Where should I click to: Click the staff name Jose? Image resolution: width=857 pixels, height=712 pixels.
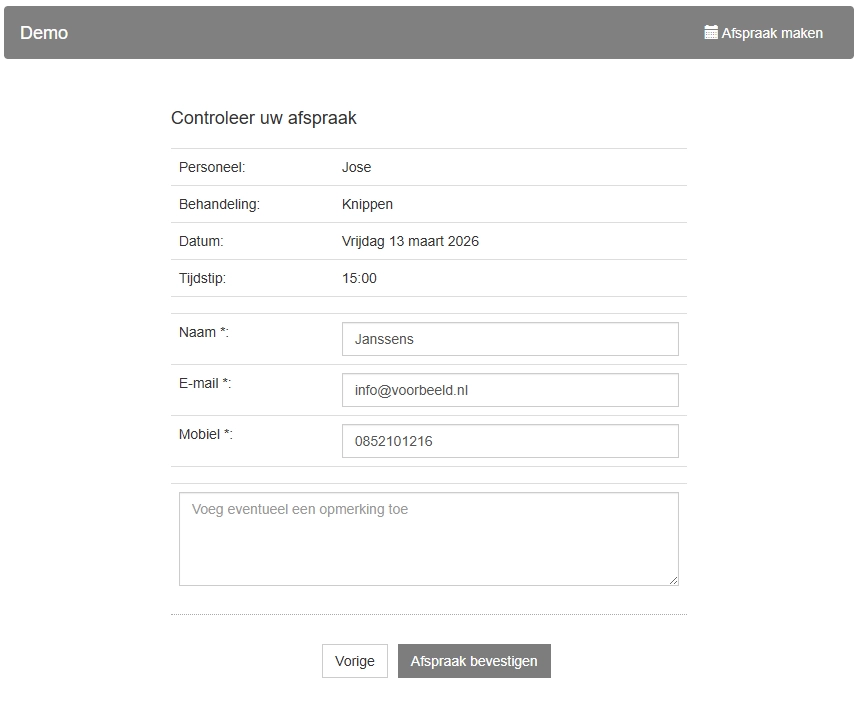coord(356,167)
